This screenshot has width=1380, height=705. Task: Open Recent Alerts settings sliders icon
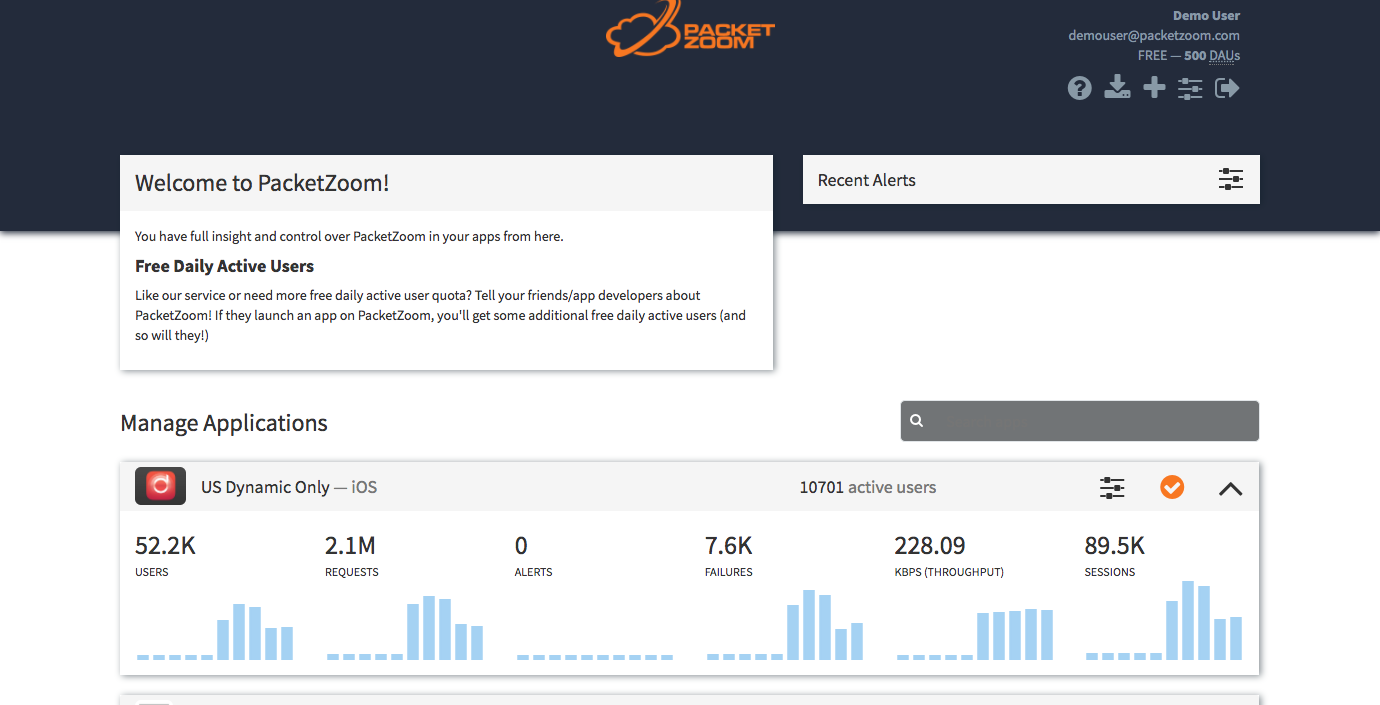click(x=1230, y=180)
